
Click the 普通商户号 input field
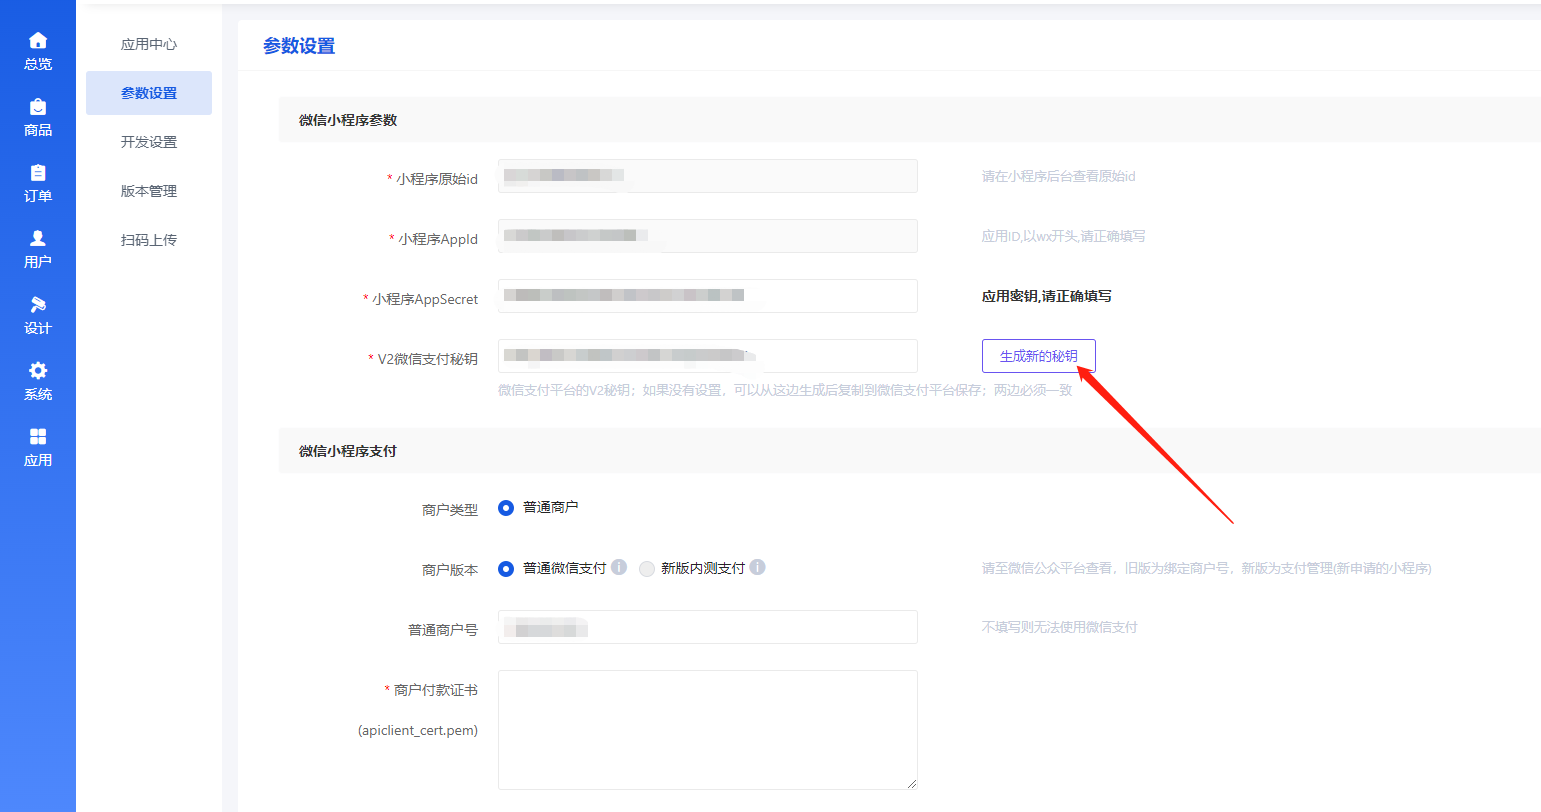tap(707, 627)
